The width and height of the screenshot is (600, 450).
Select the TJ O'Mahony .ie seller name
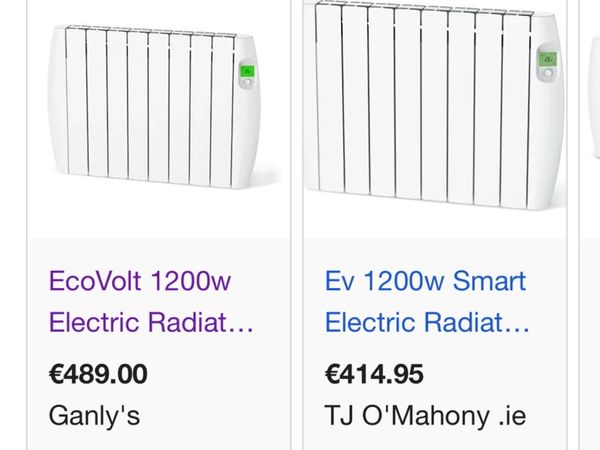point(425,413)
